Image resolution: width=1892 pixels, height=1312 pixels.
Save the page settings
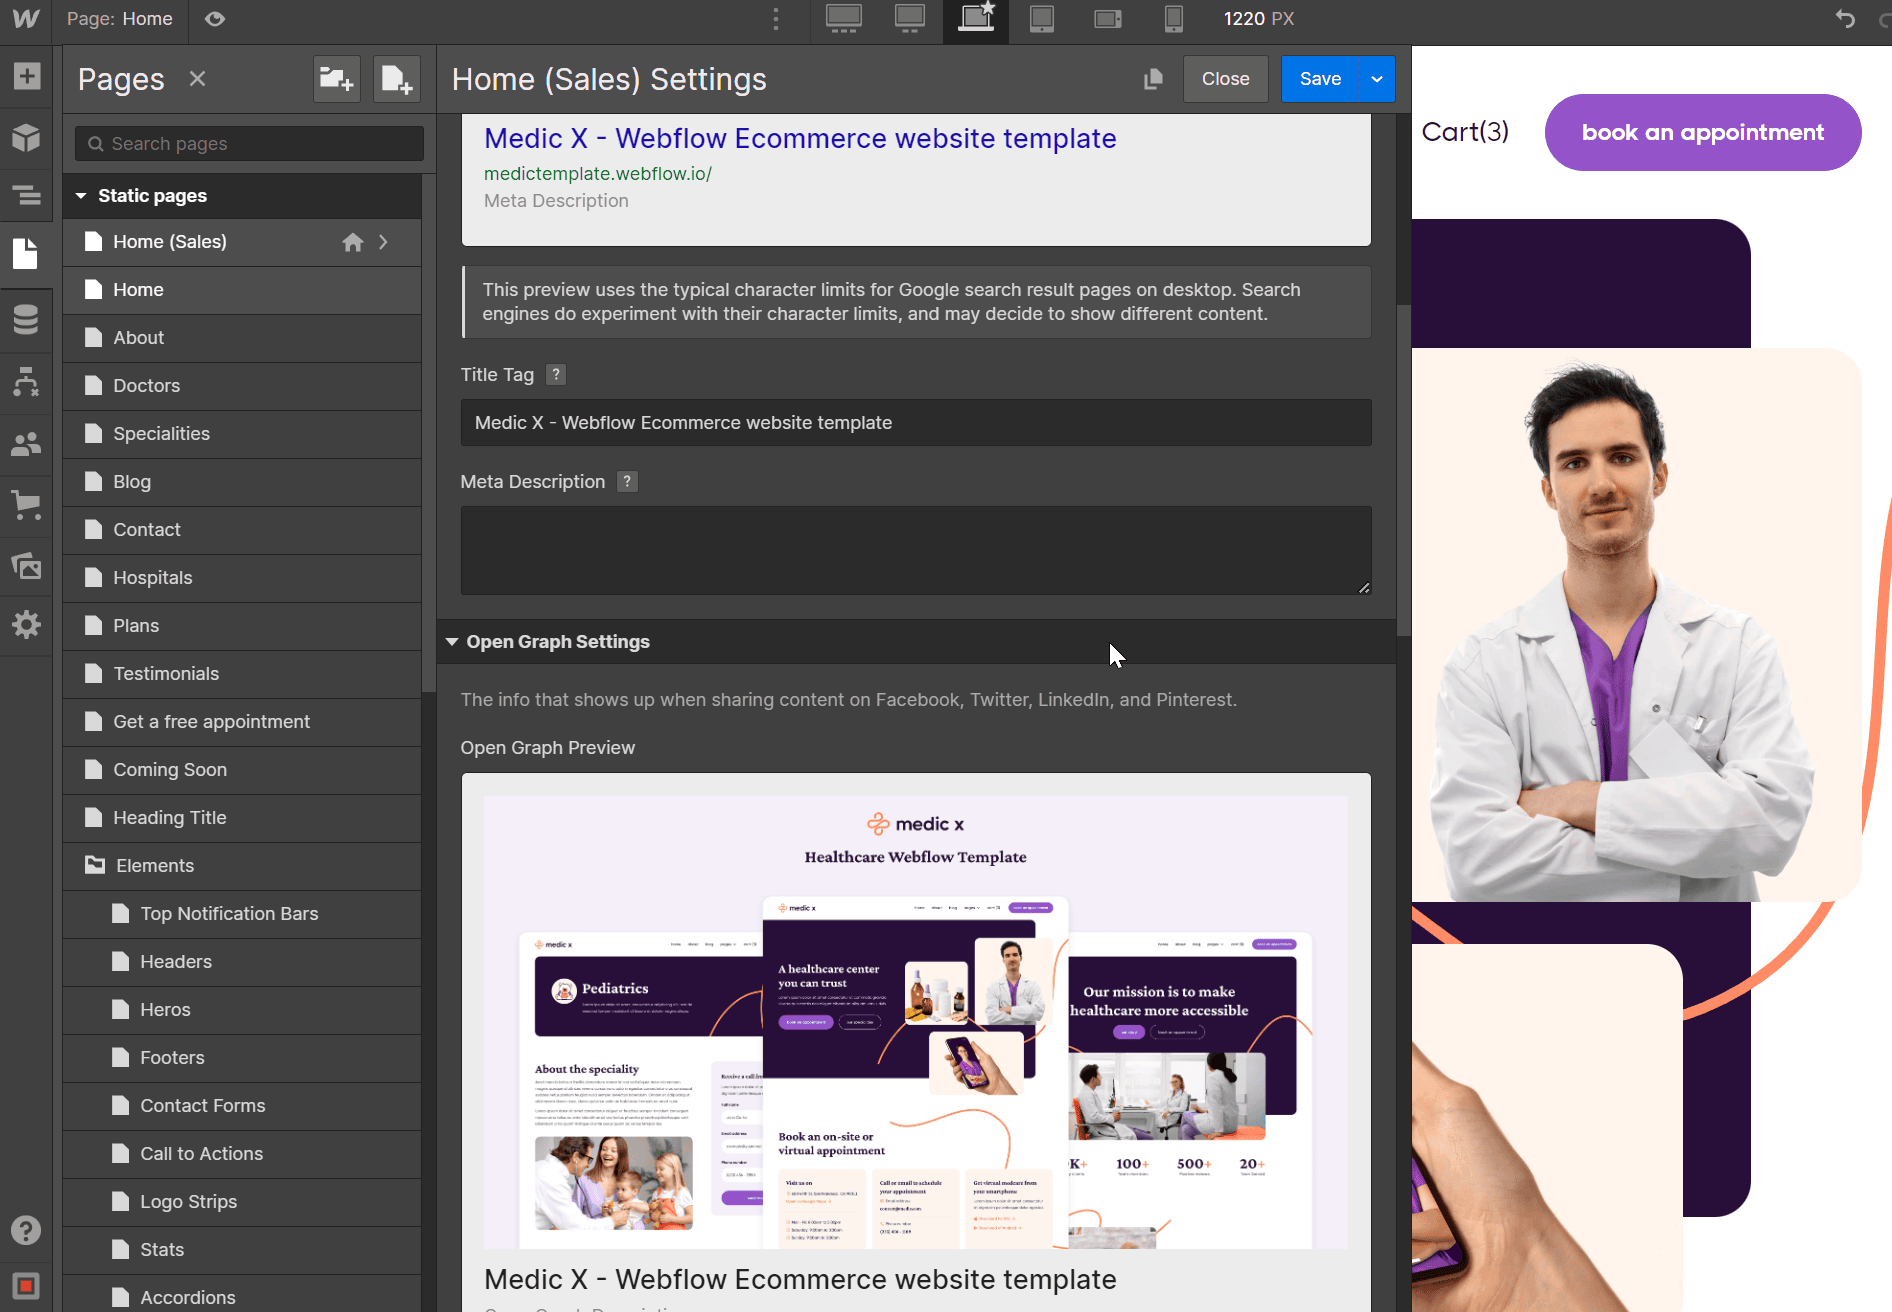point(1320,79)
